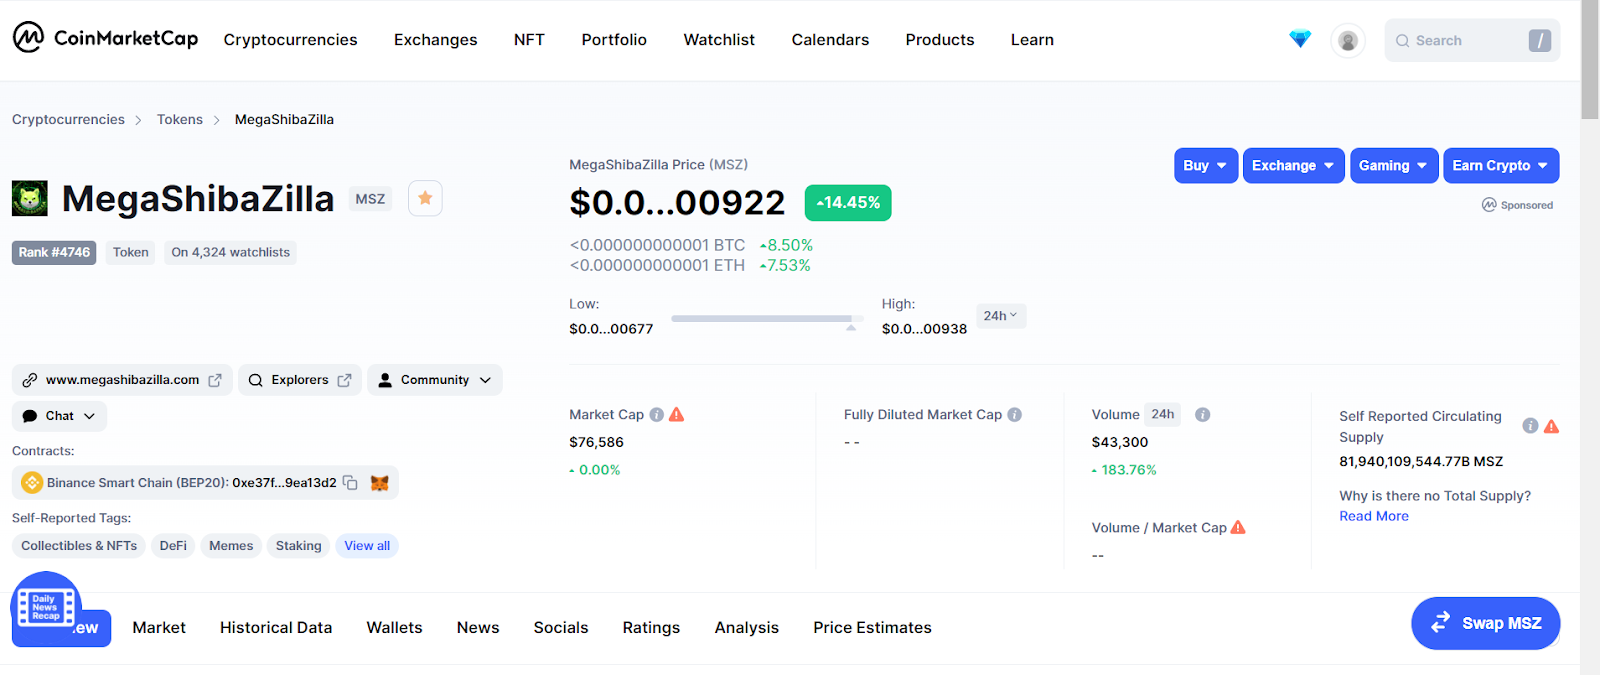Switch to the Historical Data tab
The image size is (1600, 675).
point(276,628)
